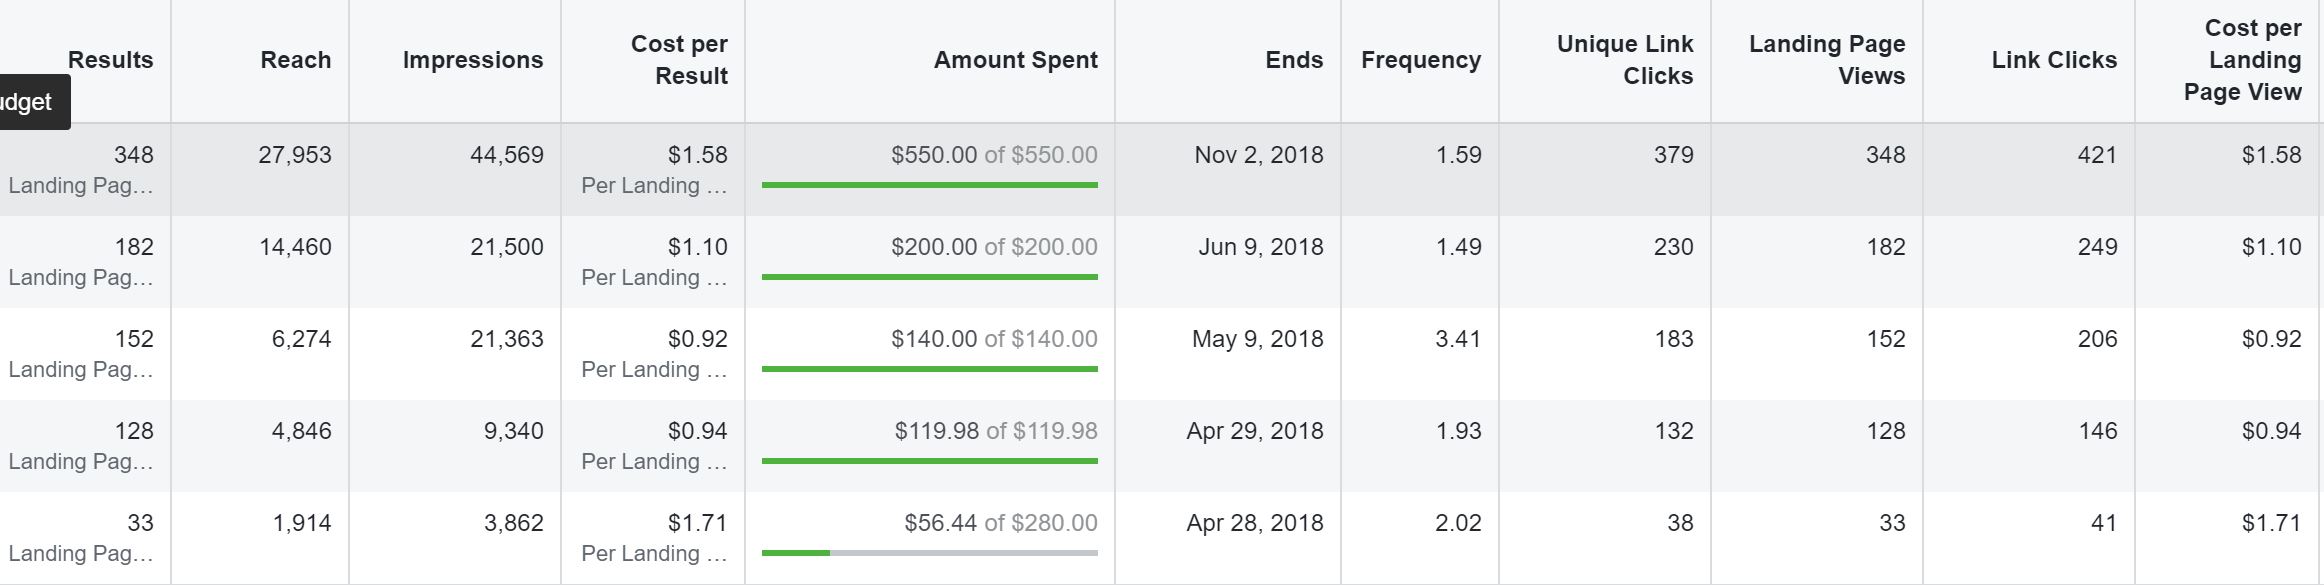The image size is (2324, 585).
Task: Click the $0.92 Cost per Result cell
Action: click(x=697, y=339)
